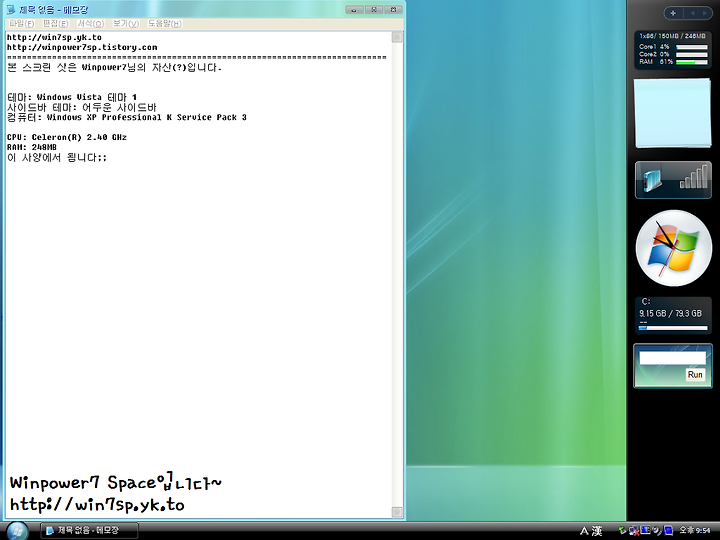Click the network disconnected red X tray icon
The height and width of the screenshot is (540, 720).
click(x=634, y=530)
